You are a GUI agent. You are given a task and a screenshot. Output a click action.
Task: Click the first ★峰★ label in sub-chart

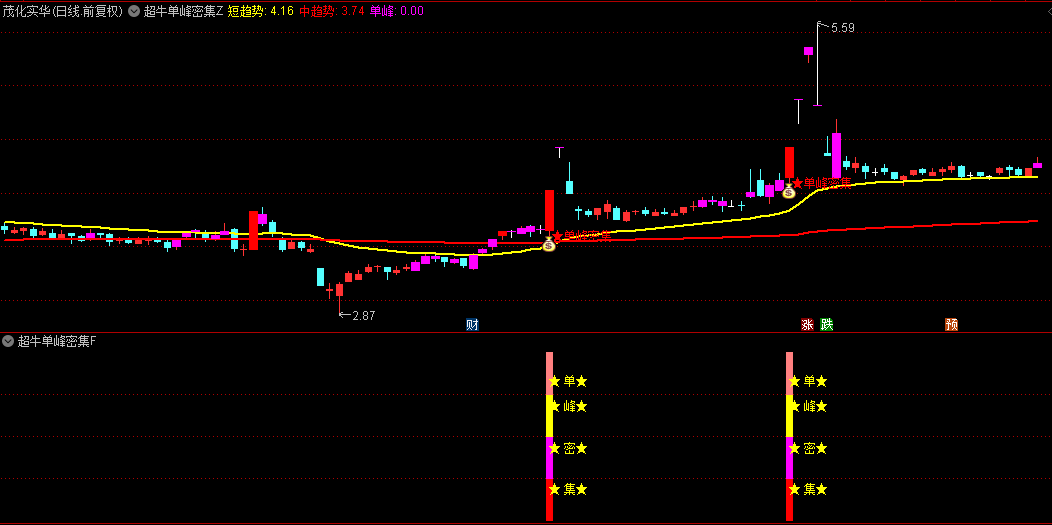click(x=568, y=406)
